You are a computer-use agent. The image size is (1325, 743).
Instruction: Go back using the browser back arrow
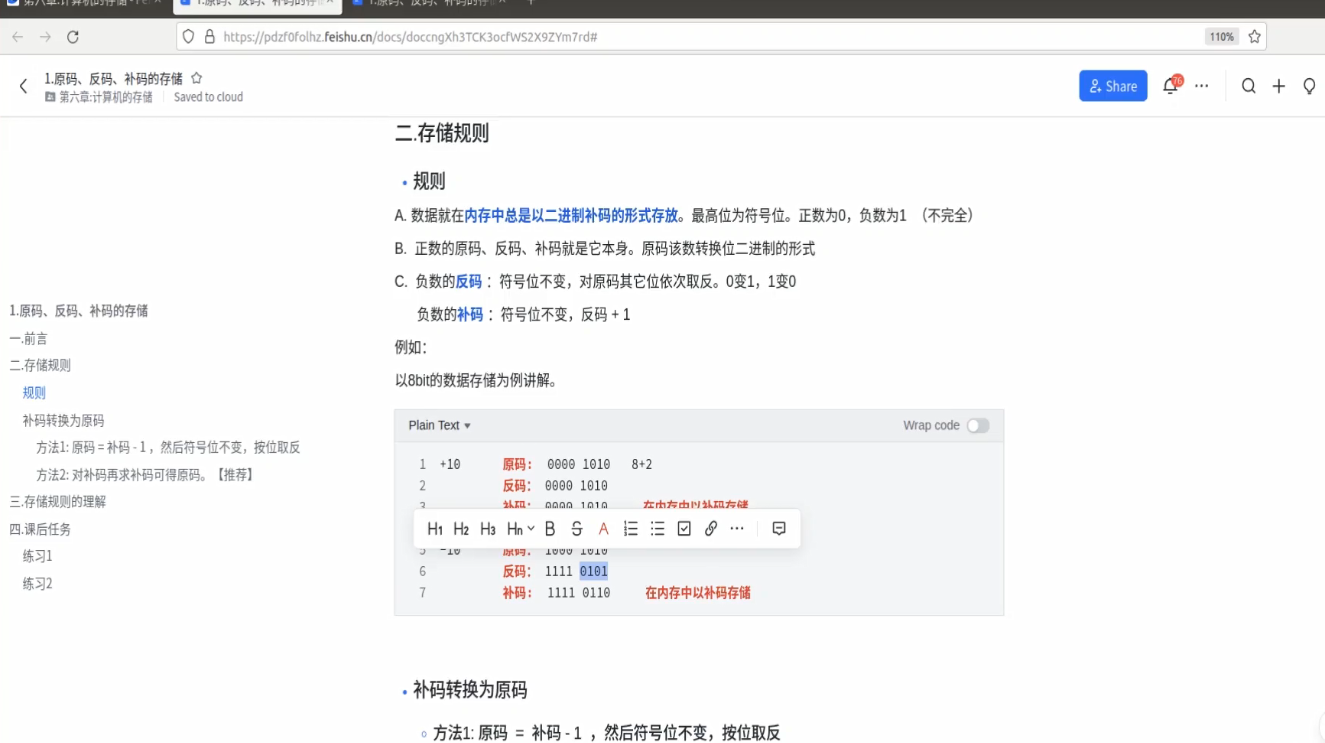point(17,37)
